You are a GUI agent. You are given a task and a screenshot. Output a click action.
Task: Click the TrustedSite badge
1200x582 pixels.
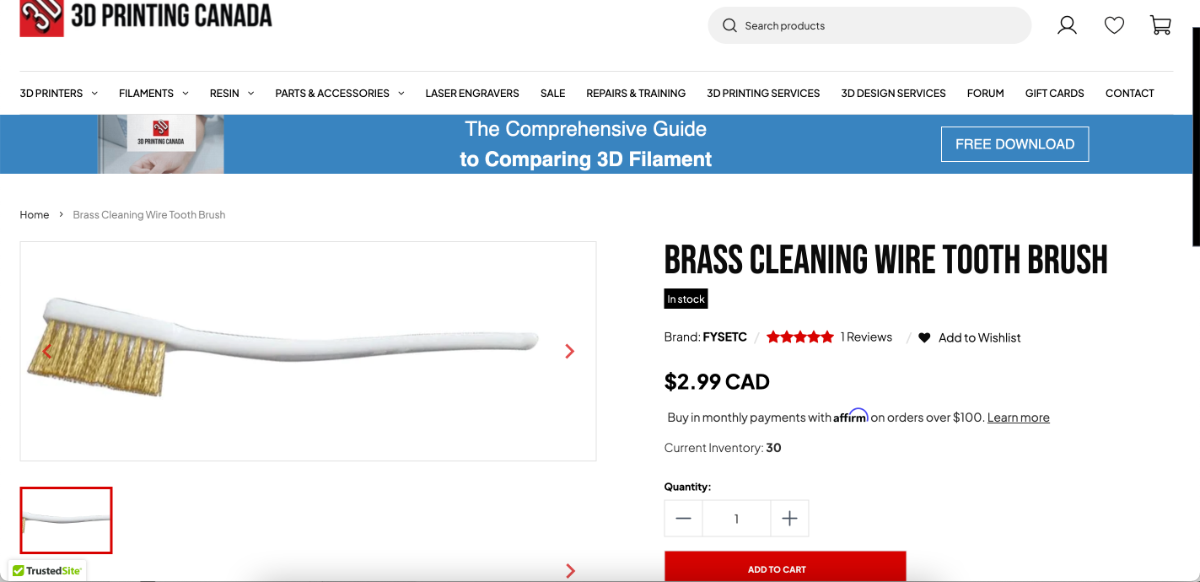coord(48,571)
